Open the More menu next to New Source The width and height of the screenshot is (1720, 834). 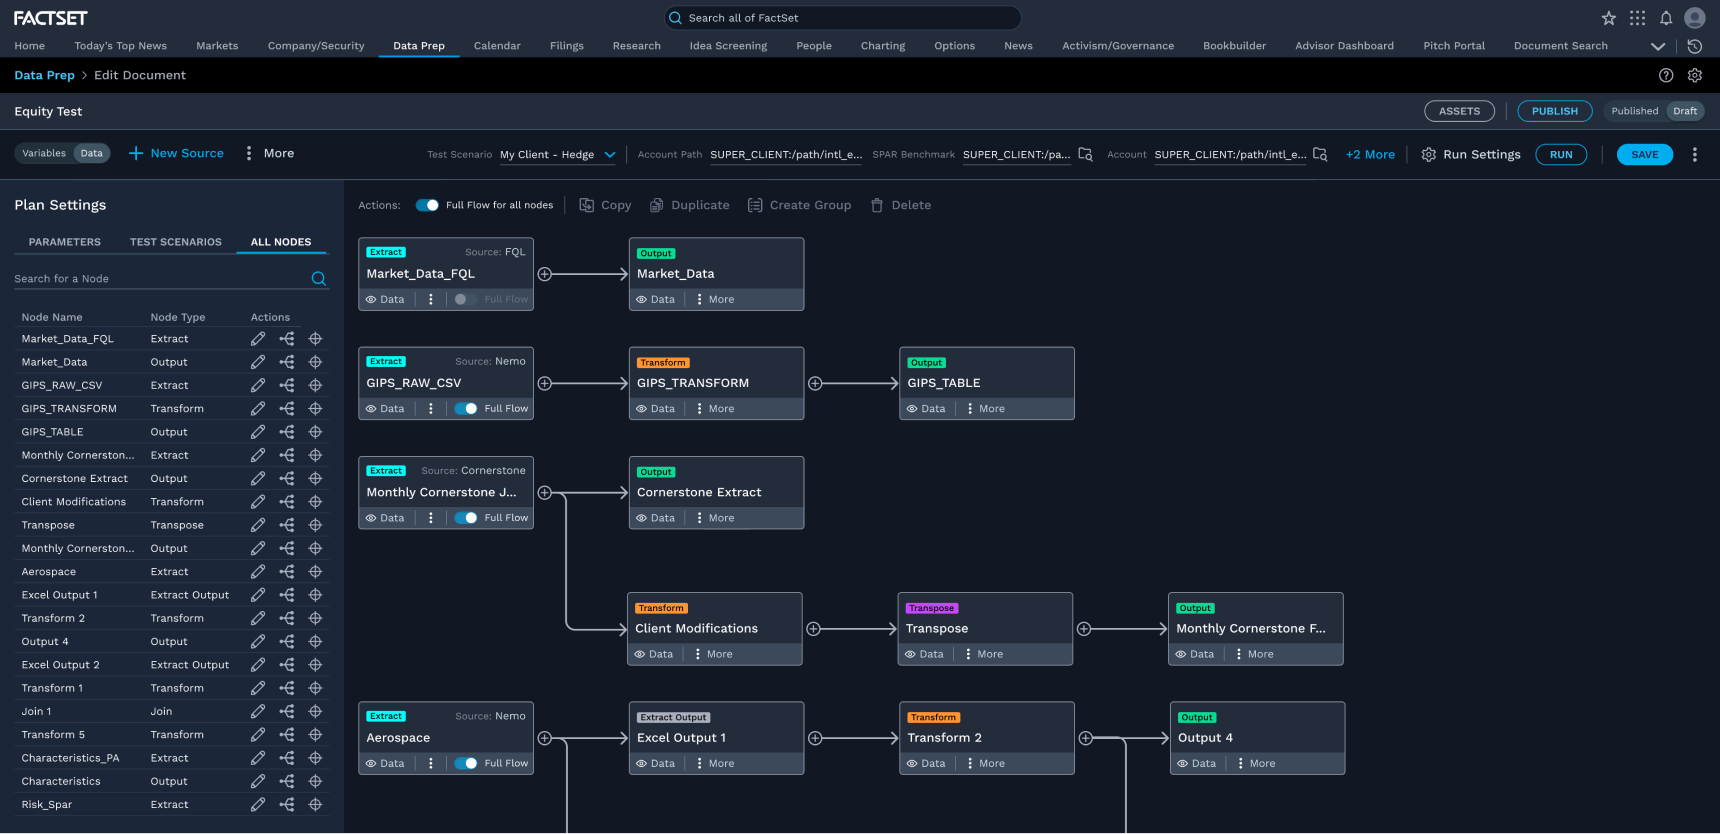[x=270, y=154]
